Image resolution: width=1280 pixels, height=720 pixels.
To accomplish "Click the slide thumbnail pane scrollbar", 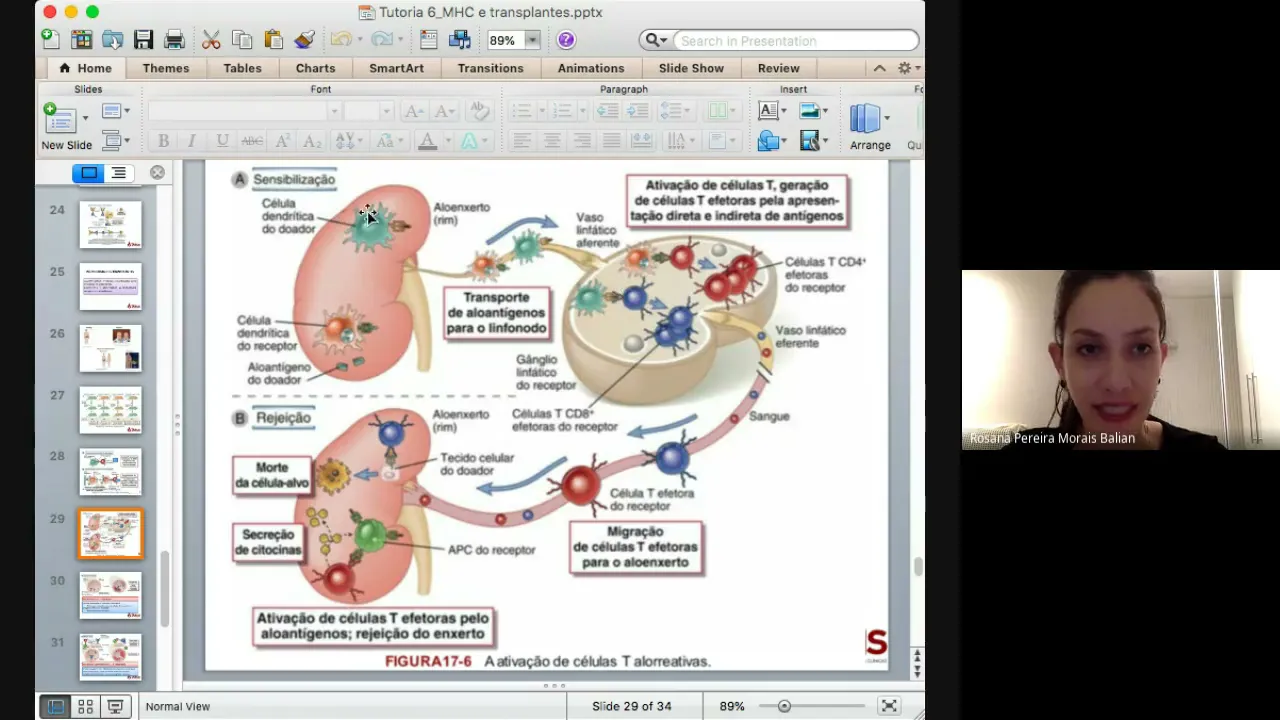I will pos(166,590).
